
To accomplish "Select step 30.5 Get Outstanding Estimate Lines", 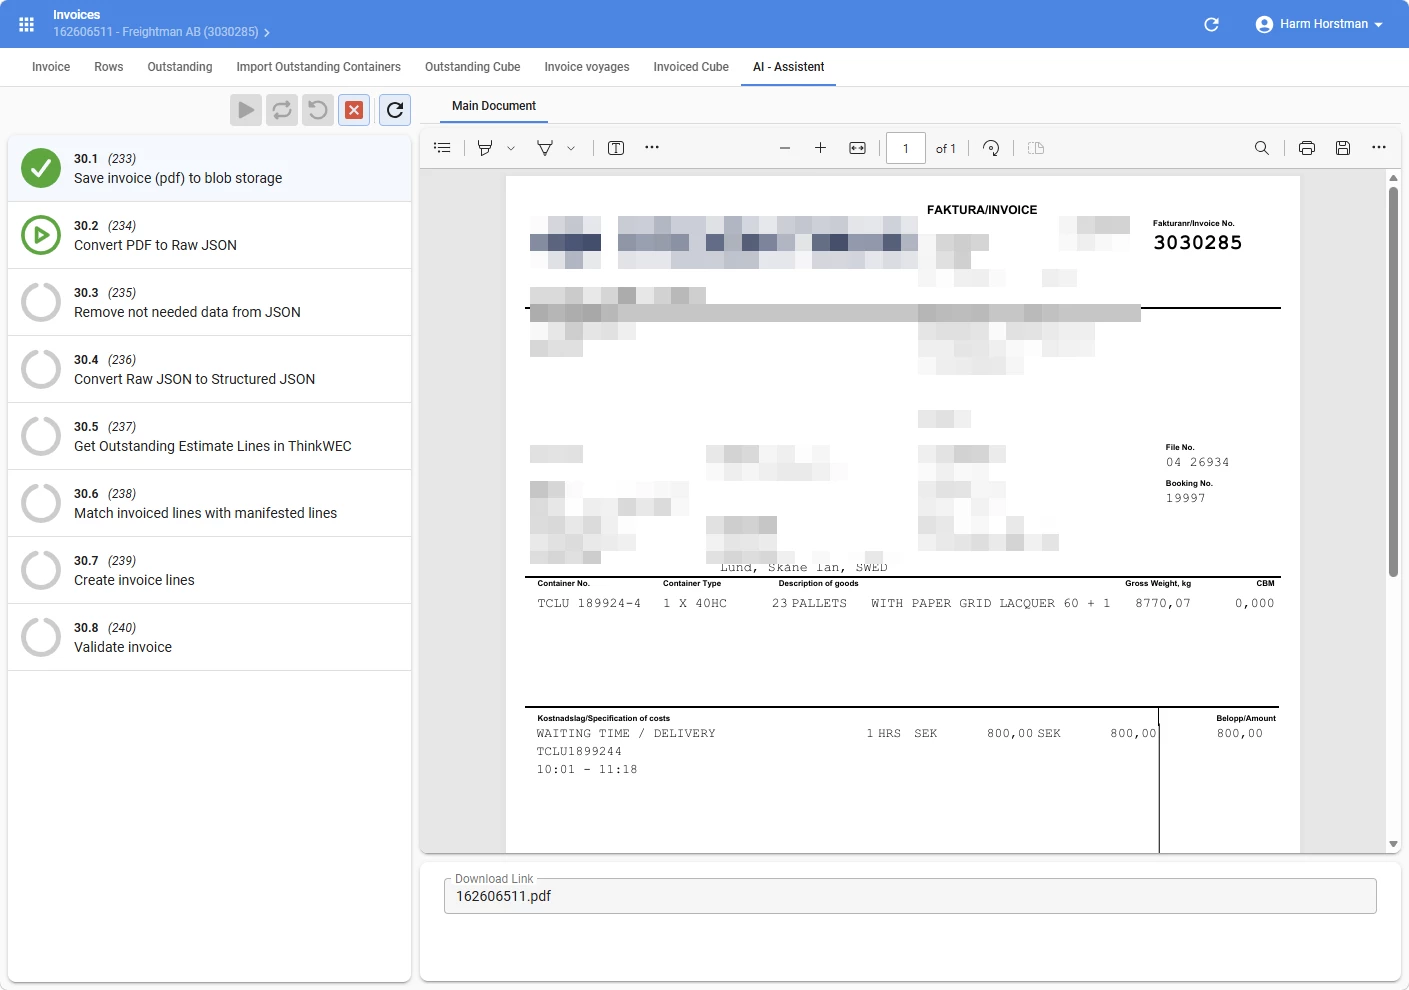I will (210, 436).
